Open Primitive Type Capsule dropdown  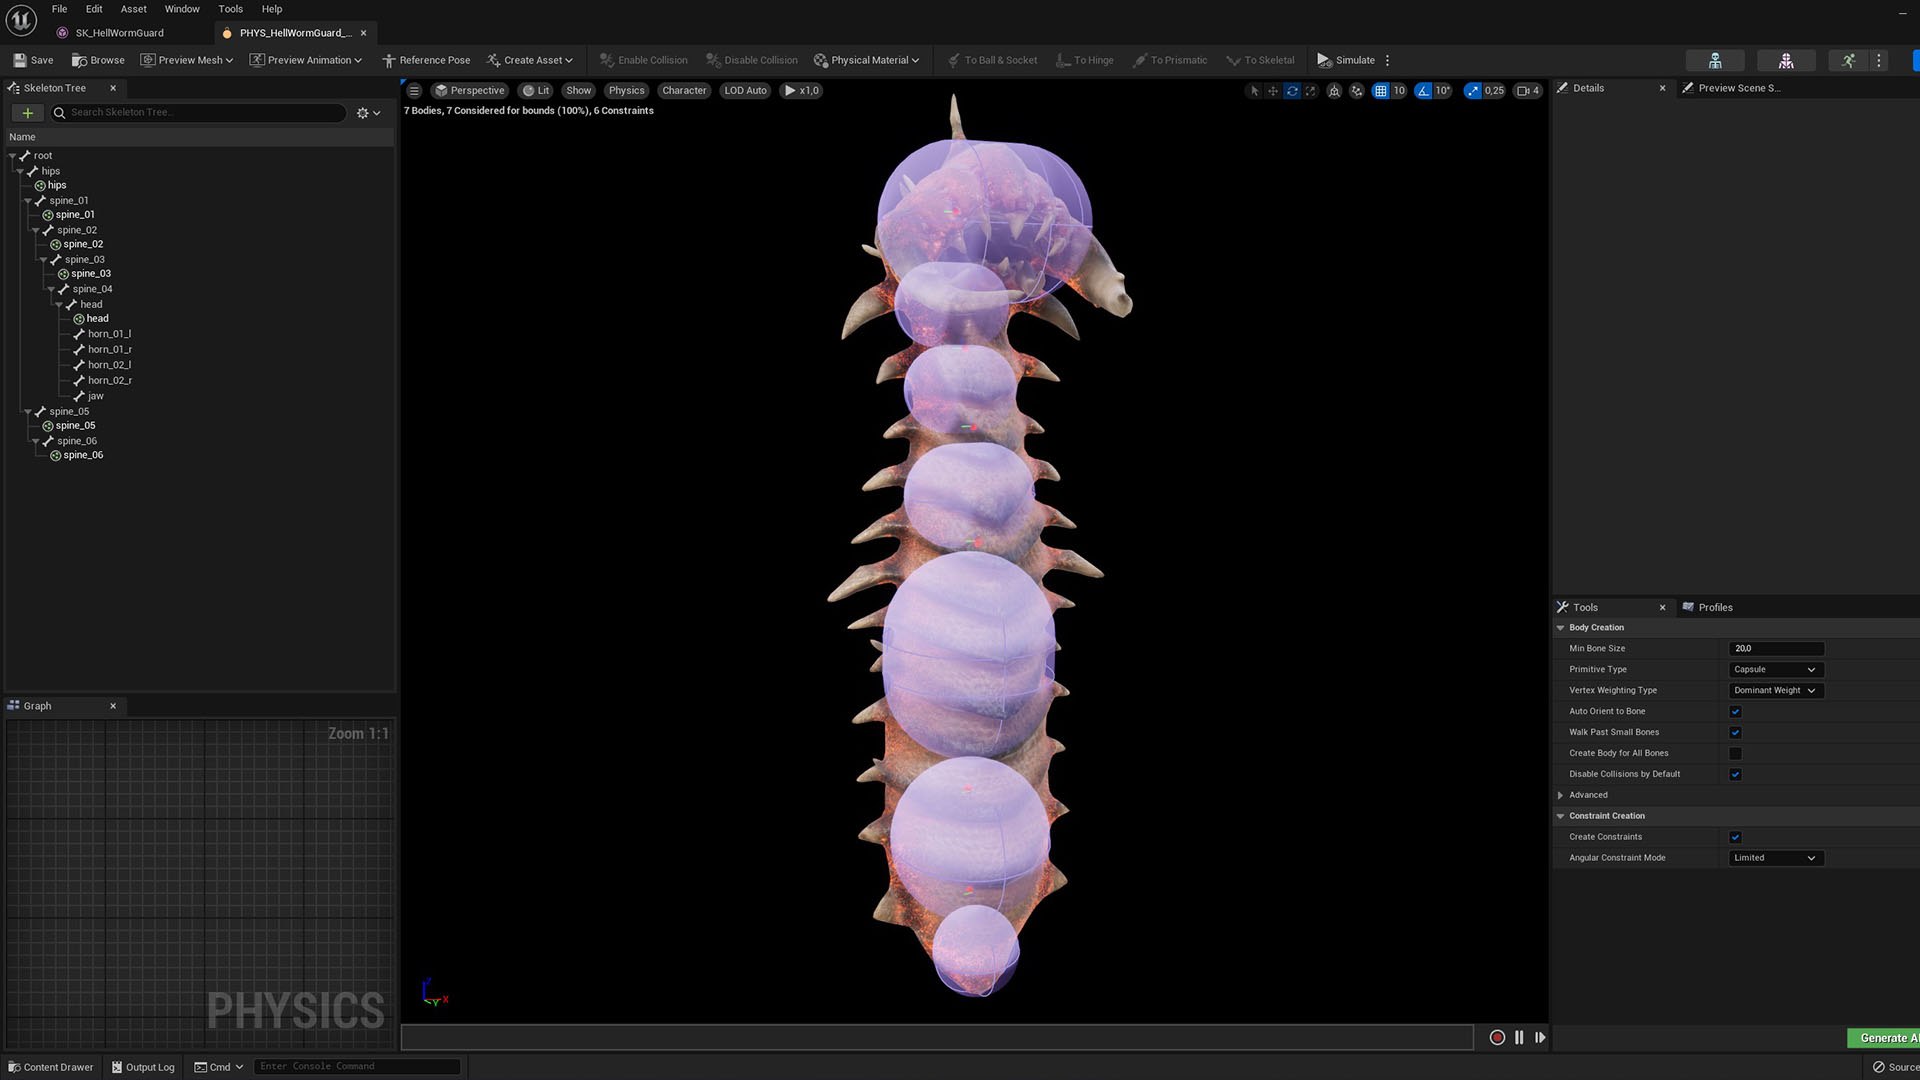point(1776,670)
